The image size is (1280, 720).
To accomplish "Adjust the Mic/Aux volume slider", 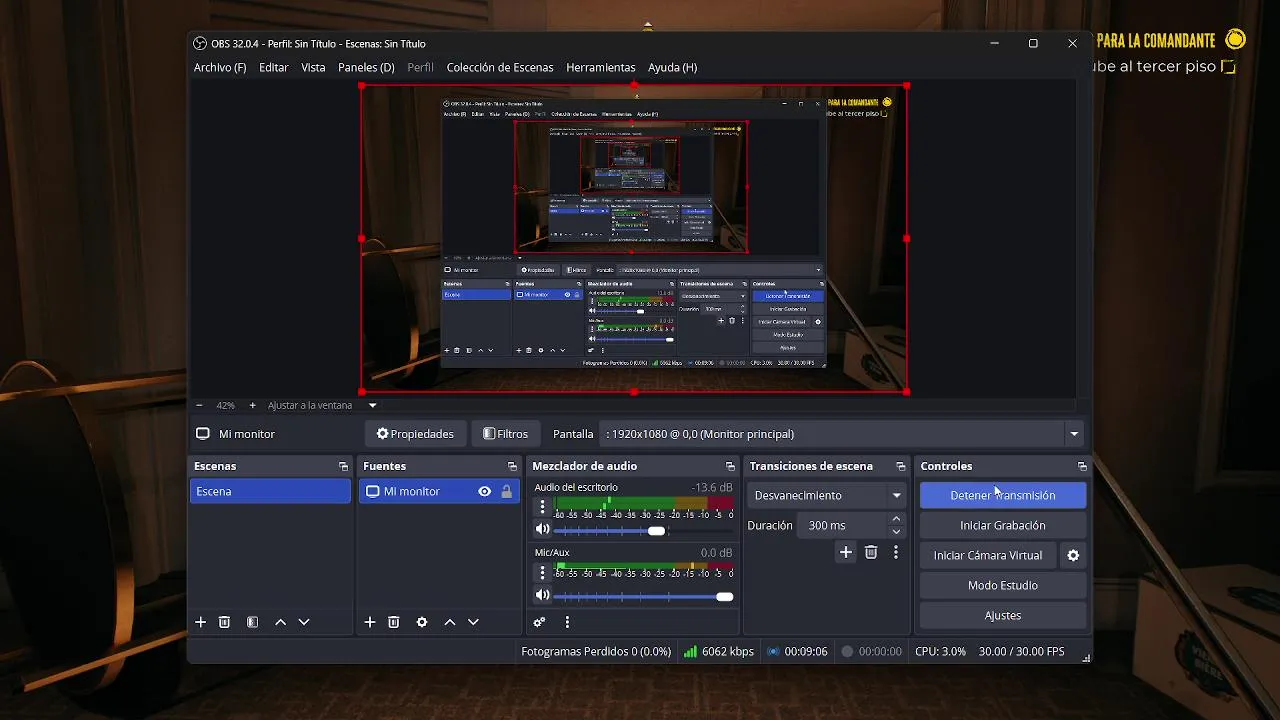I will pyautogui.click(x=643, y=596).
